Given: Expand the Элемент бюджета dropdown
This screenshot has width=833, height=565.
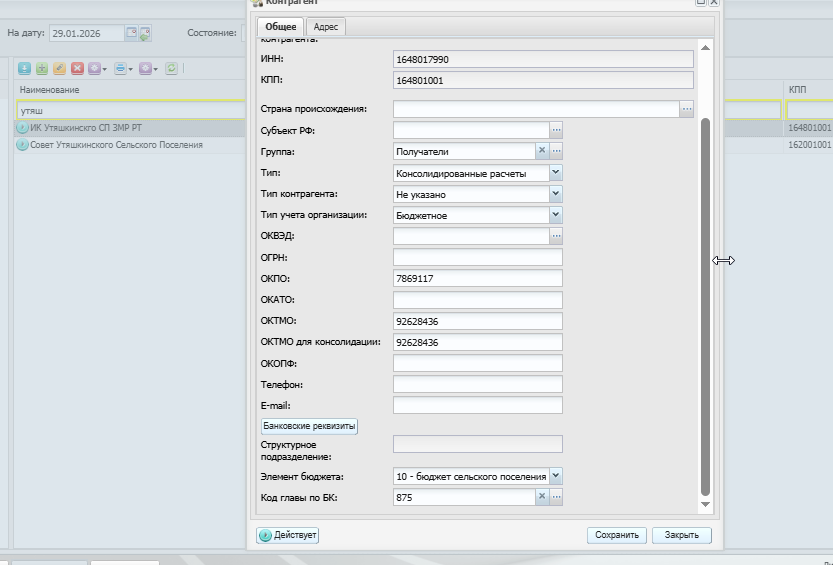Looking at the screenshot, I should 556,476.
